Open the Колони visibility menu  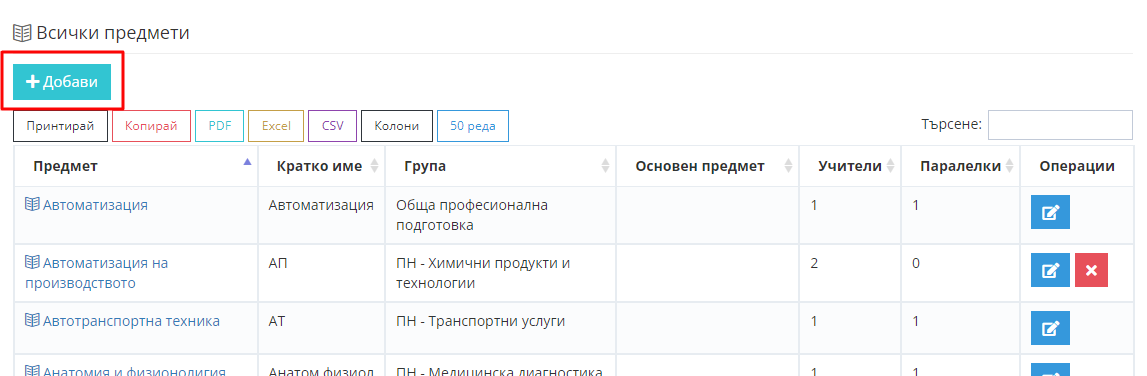396,126
